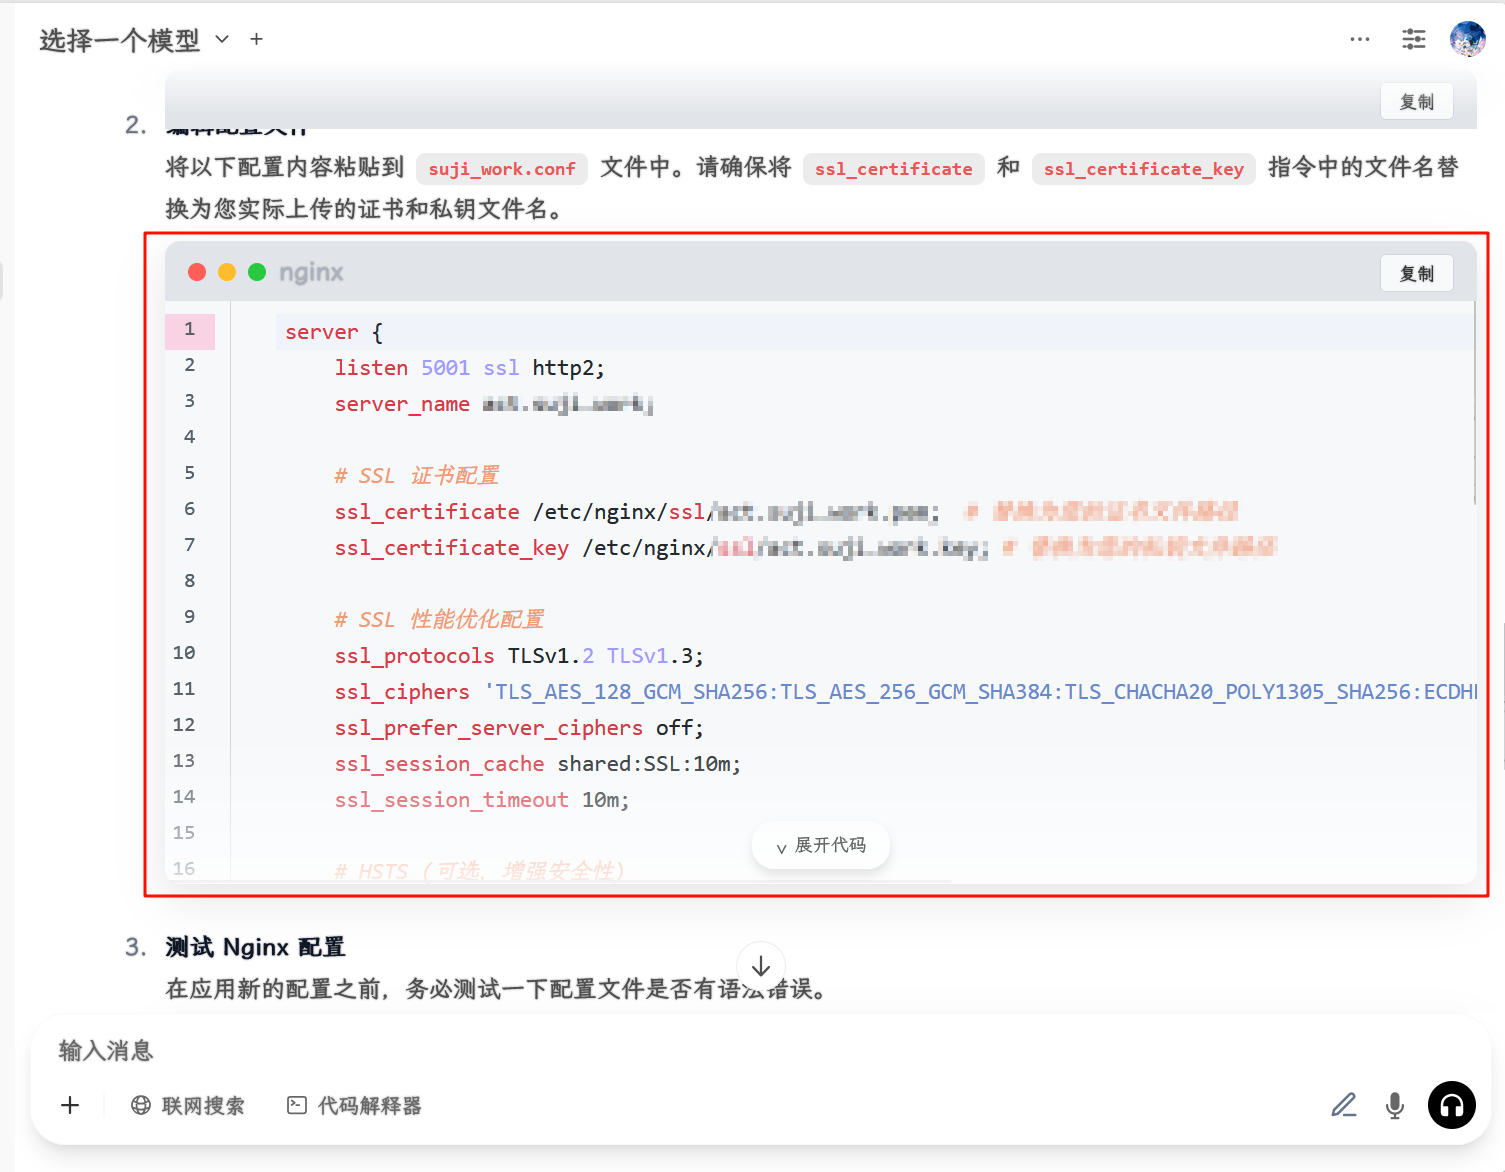Focus the 输入消息 input field

[760, 1050]
